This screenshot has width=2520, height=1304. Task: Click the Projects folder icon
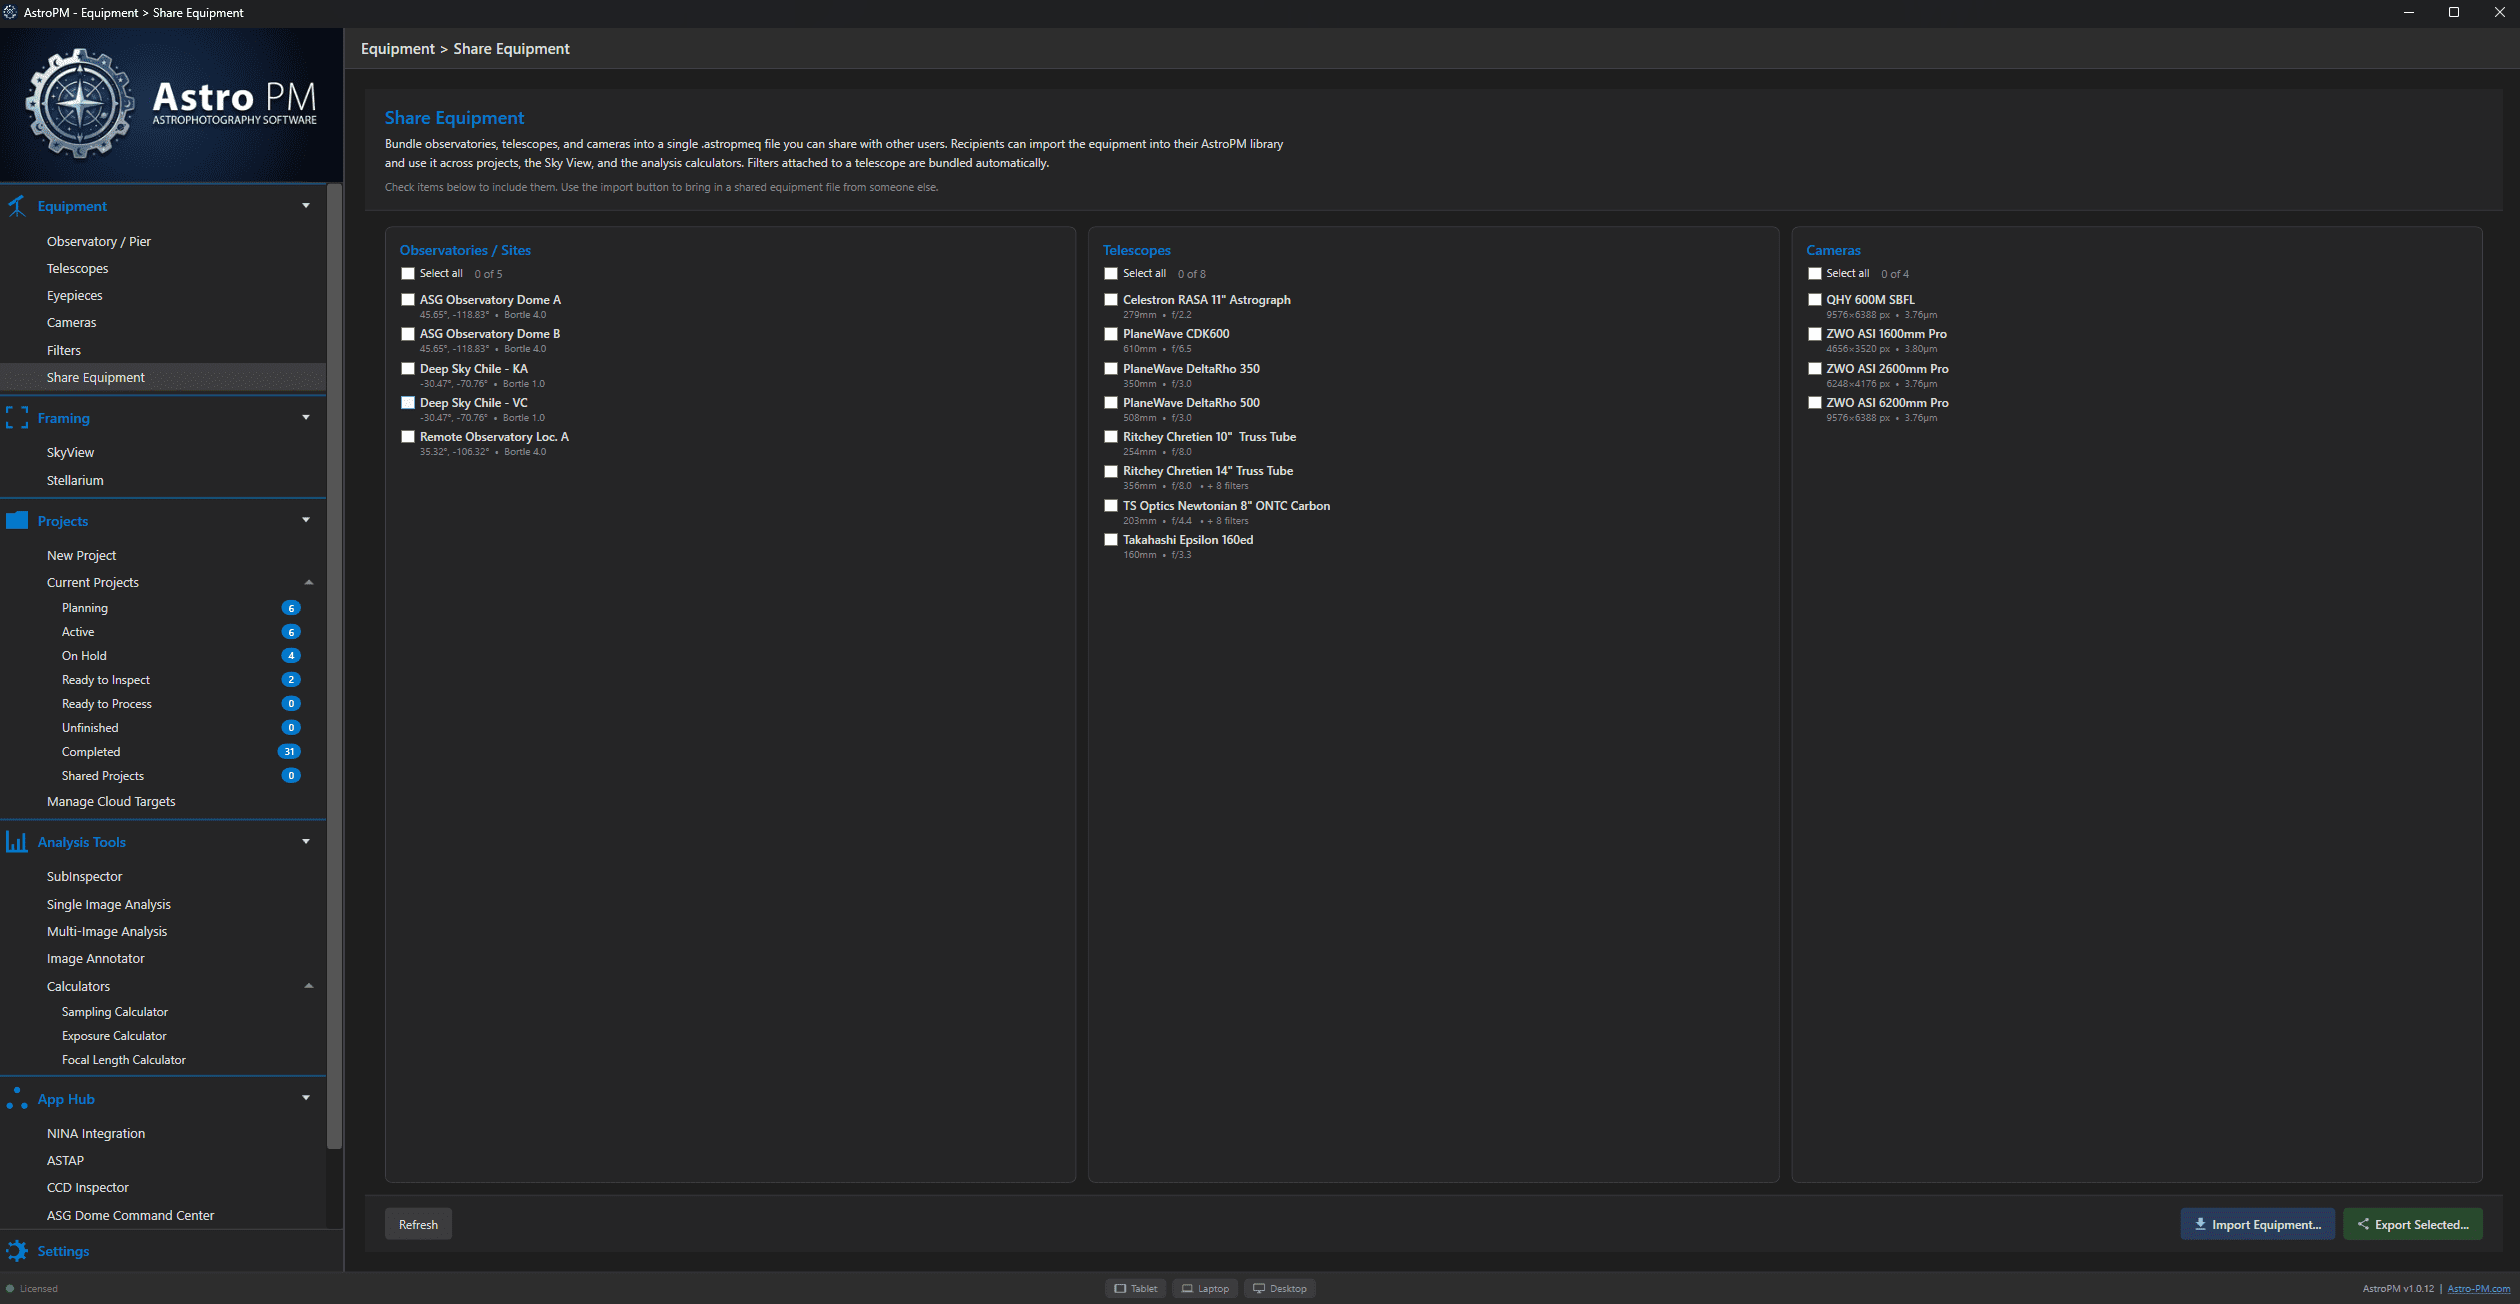pyautogui.click(x=17, y=520)
